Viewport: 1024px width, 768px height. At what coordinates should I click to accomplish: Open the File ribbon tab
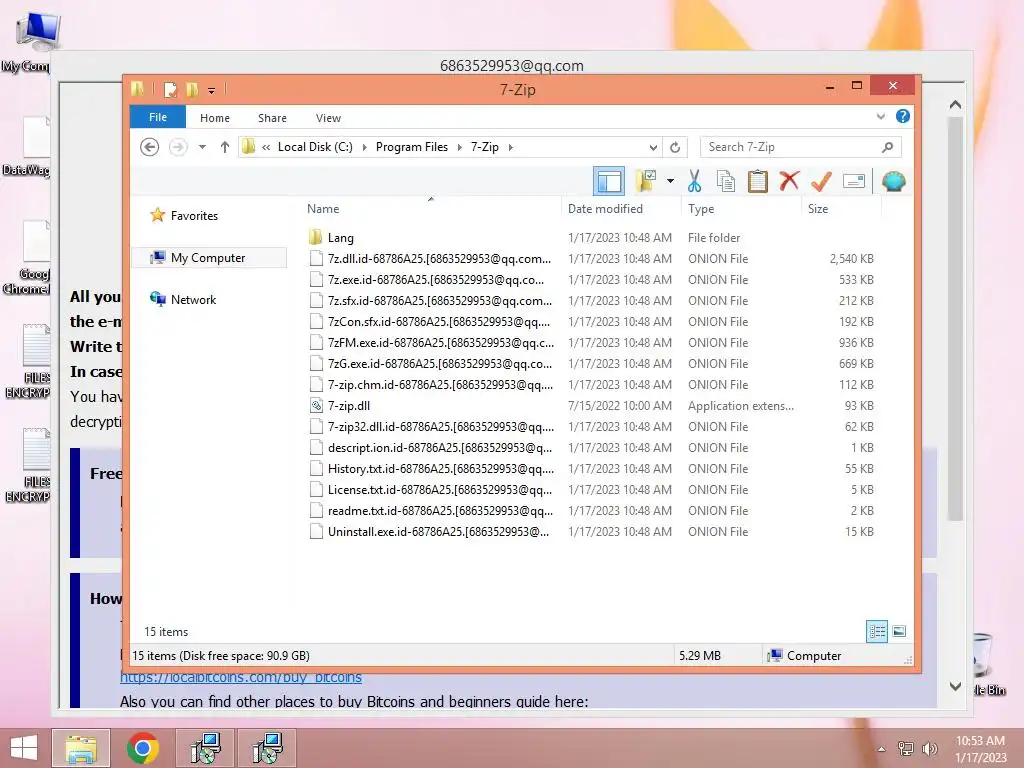(158, 118)
